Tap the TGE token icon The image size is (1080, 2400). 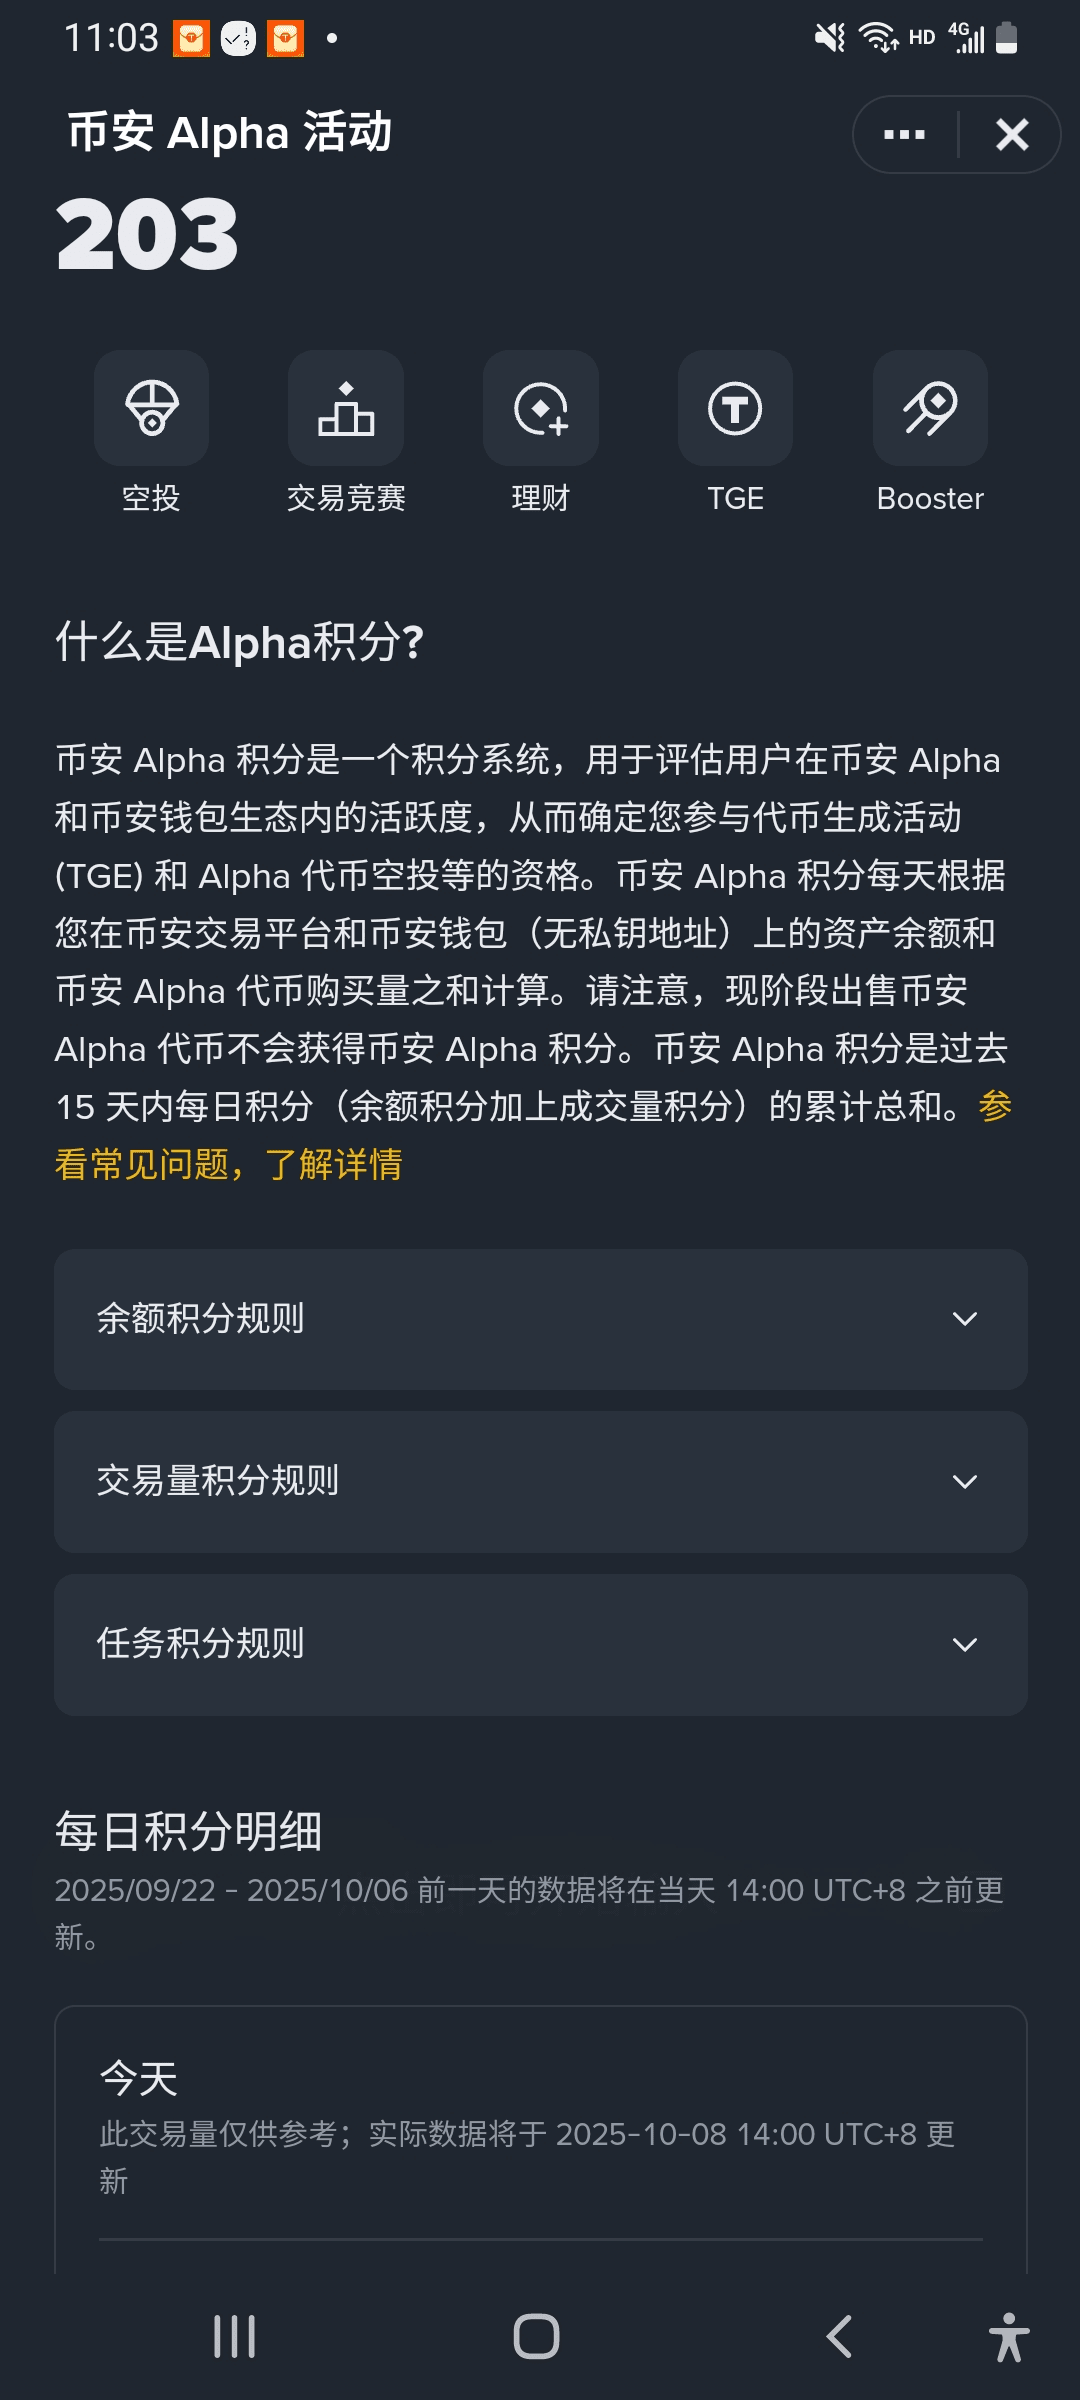[x=735, y=408]
